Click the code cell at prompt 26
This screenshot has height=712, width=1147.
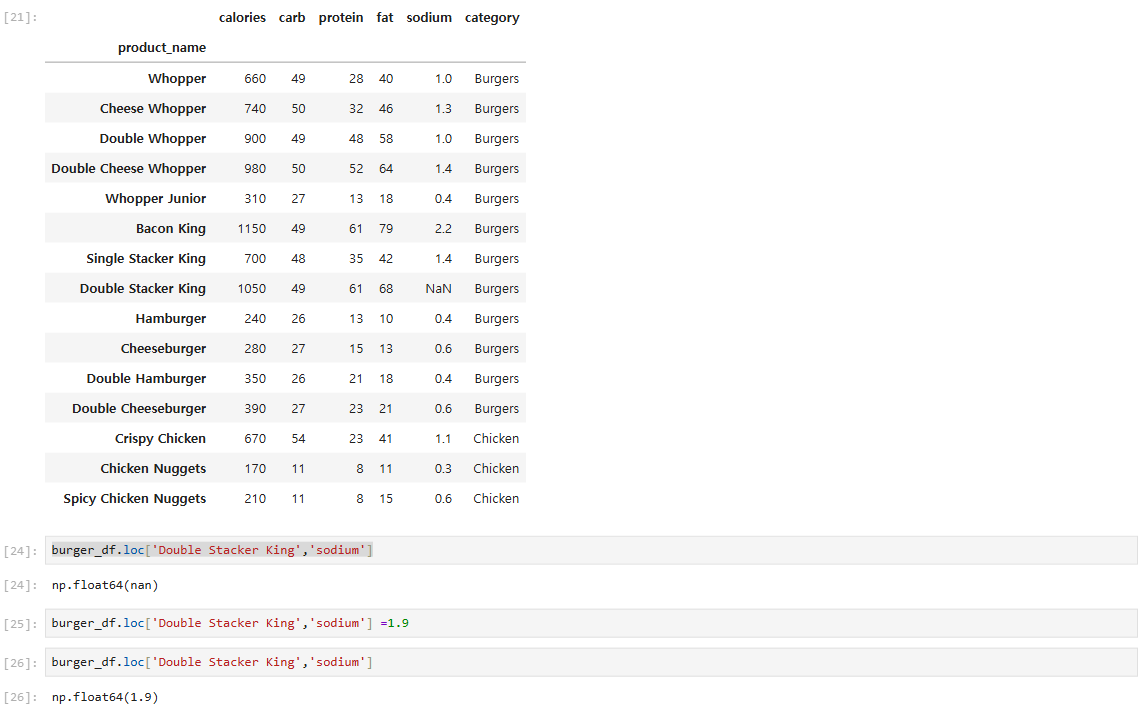(x=591, y=662)
